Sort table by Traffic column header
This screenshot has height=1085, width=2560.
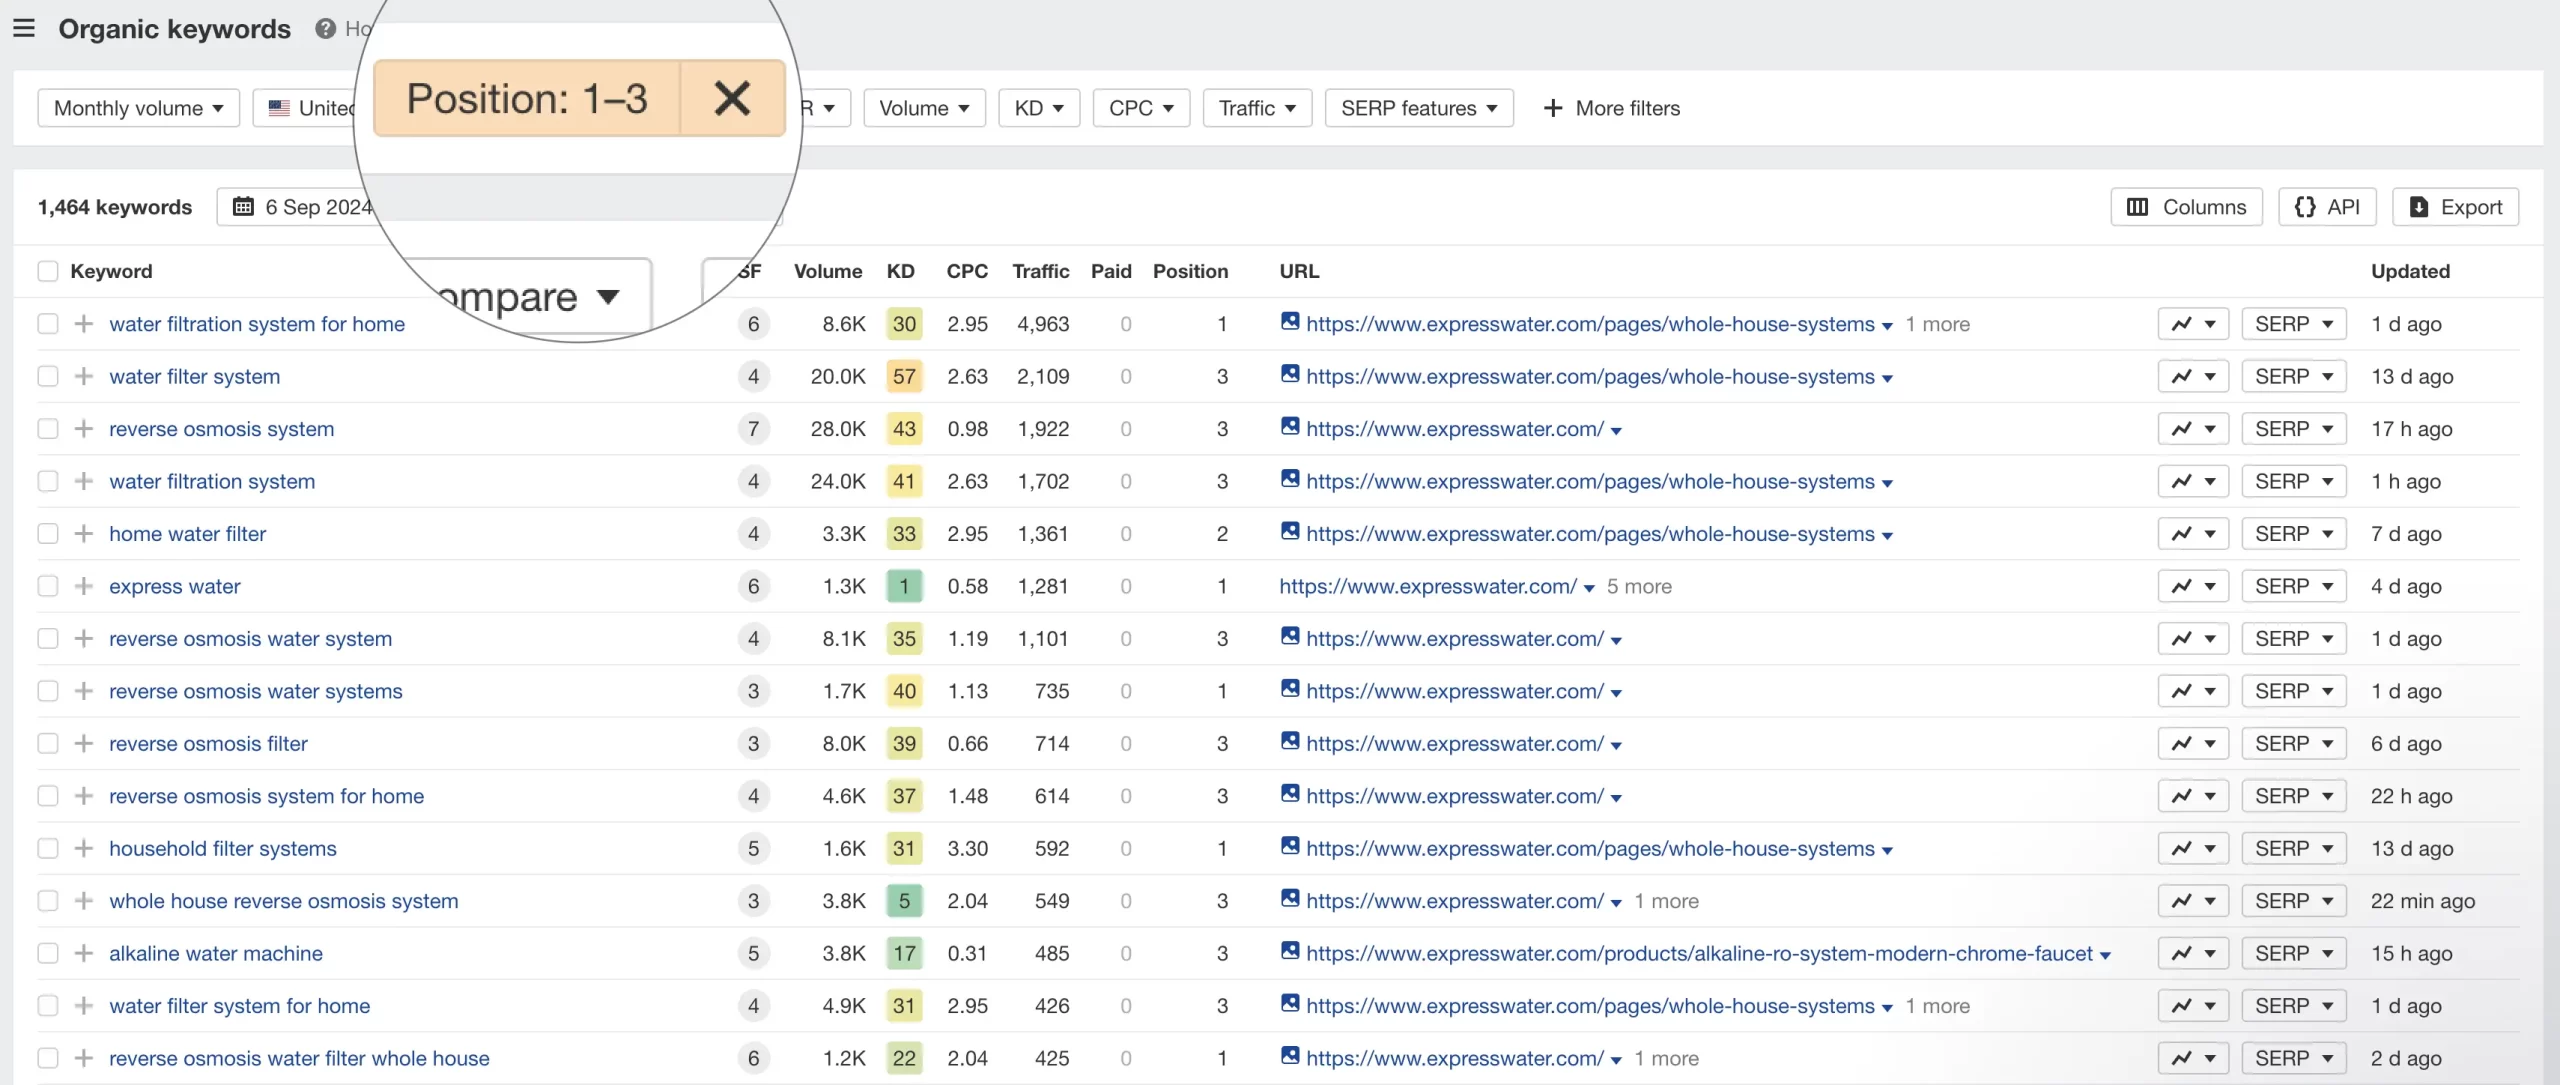[x=1040, y=271]
